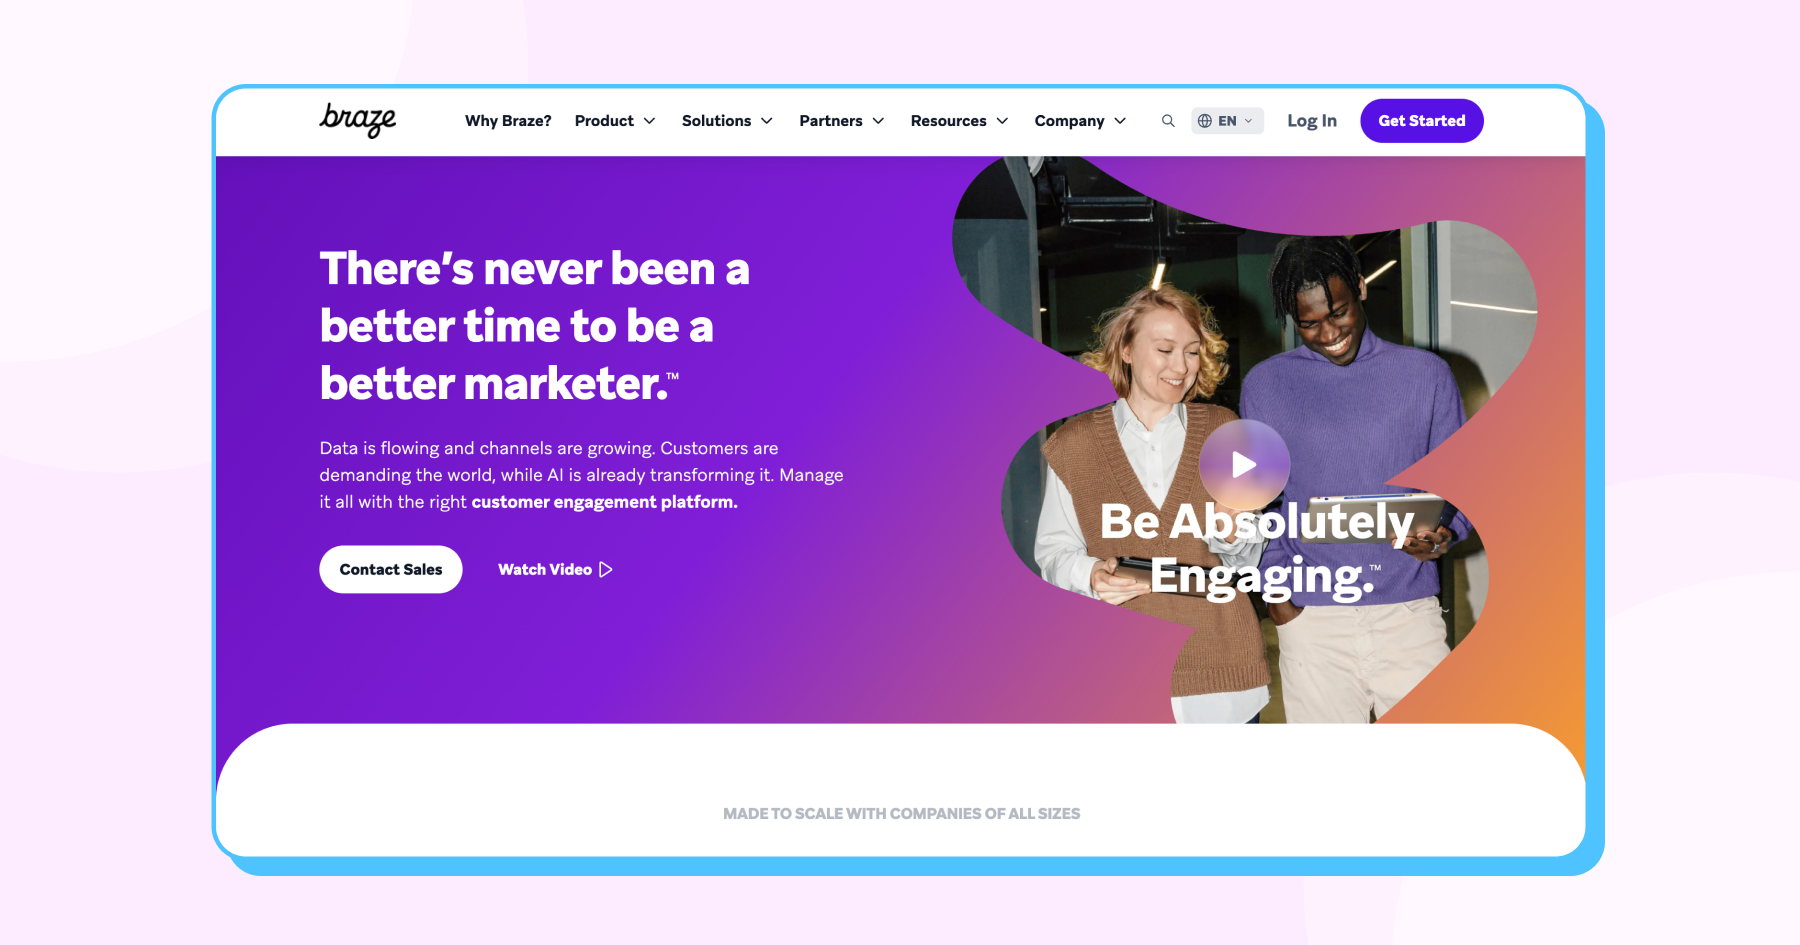
Task: Open the search magnifier icon
Action: point(1168,121)
